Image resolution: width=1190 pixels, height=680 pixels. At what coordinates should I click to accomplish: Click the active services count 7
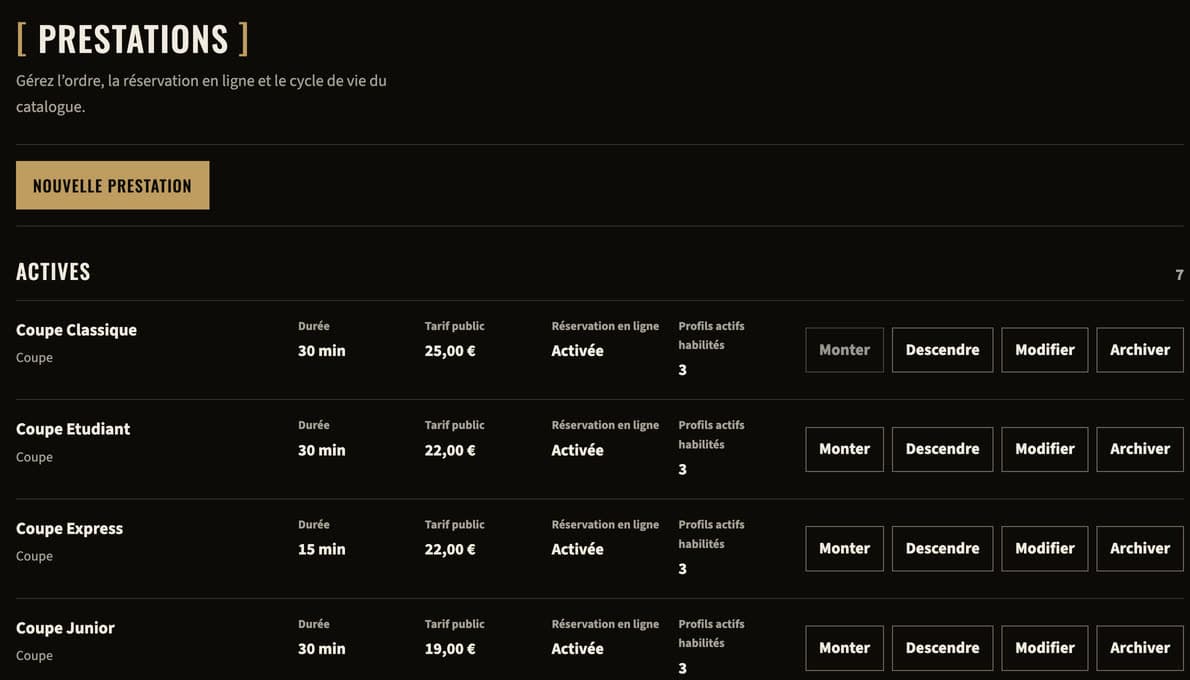pyautogui.click(x=1179, y=275)
